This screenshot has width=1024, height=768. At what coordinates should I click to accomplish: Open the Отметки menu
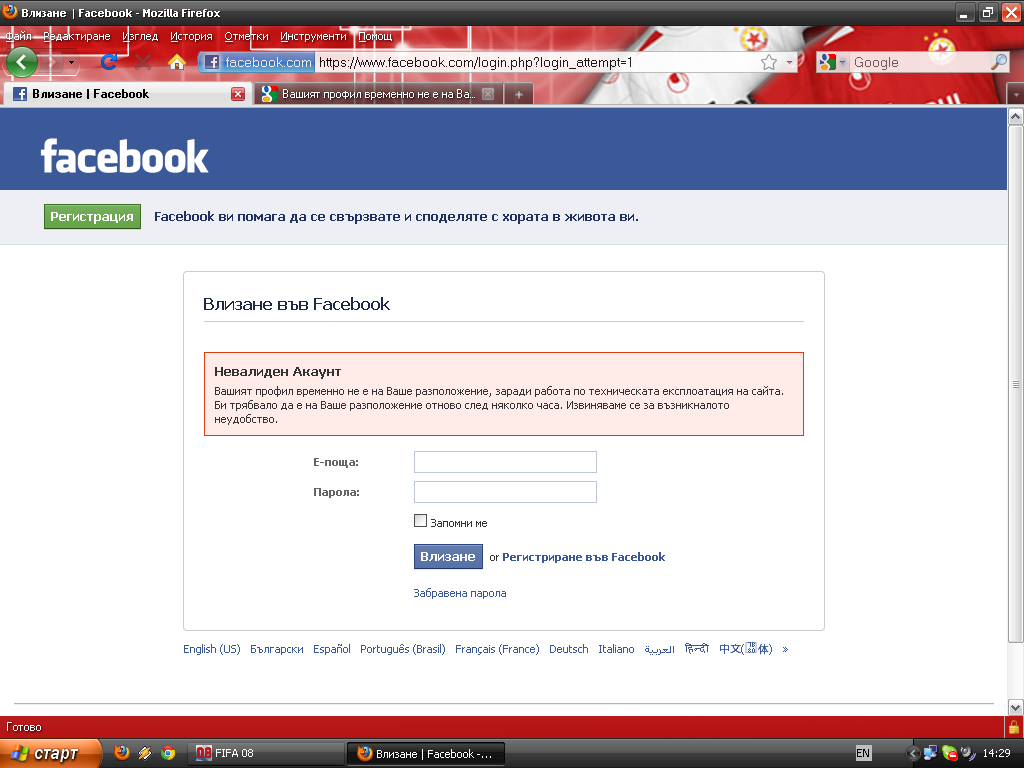click(246, 36)
